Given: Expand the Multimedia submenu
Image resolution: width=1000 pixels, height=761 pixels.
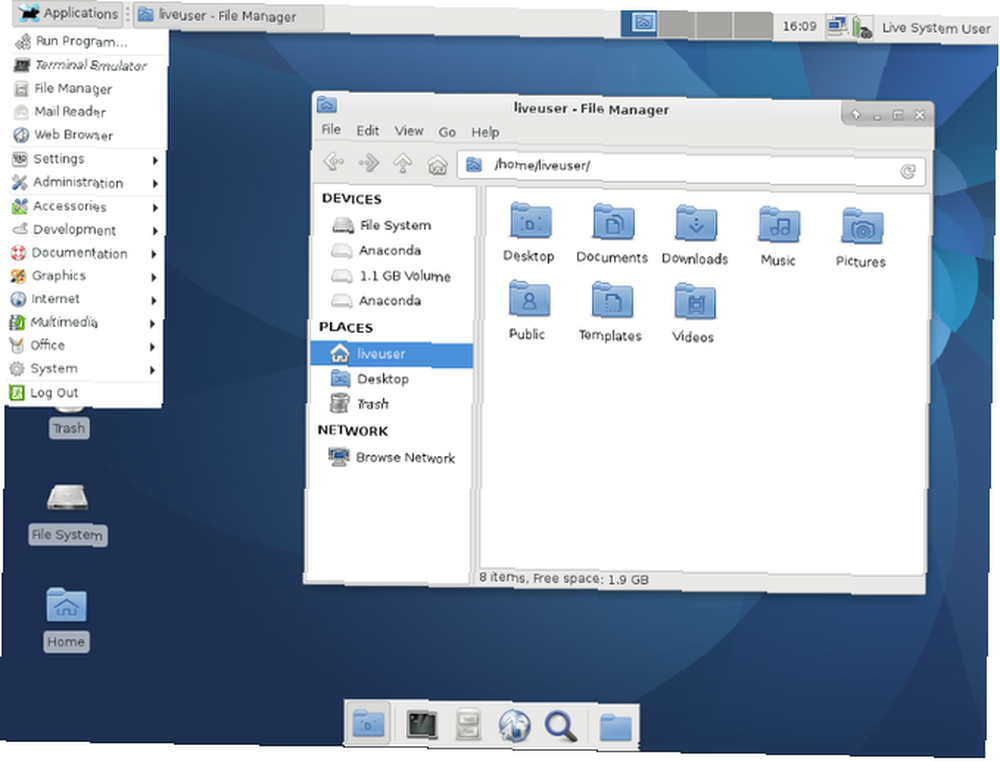Looking at the screenshot, I should click(x=83, y=322).
